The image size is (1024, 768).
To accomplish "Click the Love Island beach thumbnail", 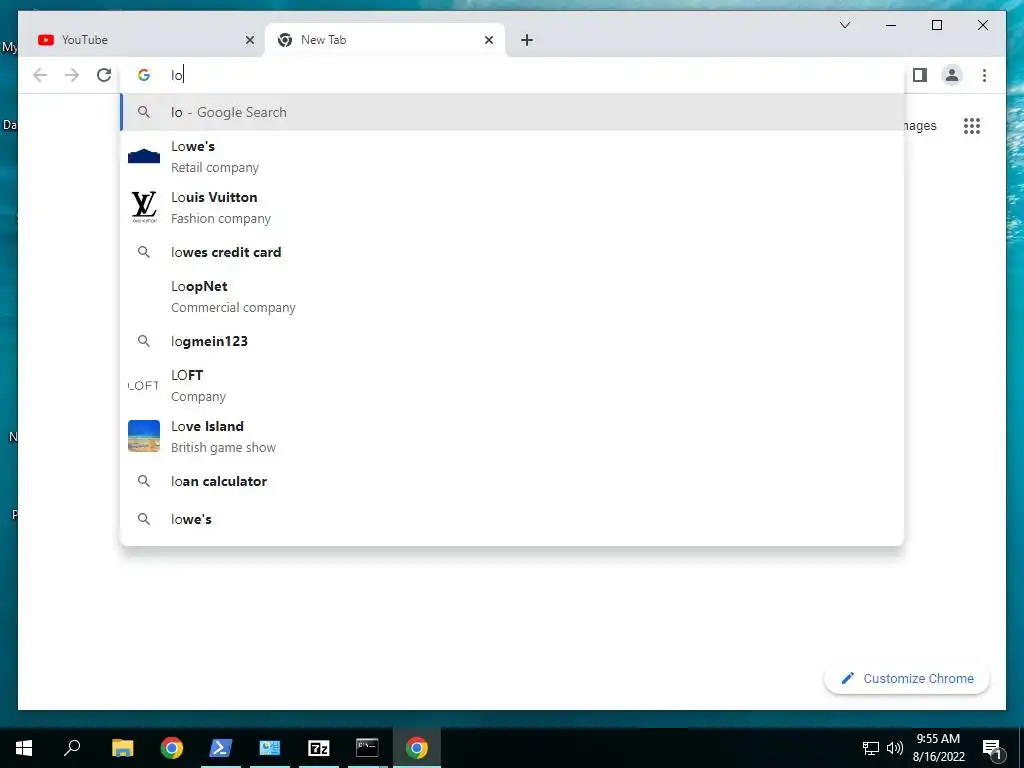I will pos(144,436).
